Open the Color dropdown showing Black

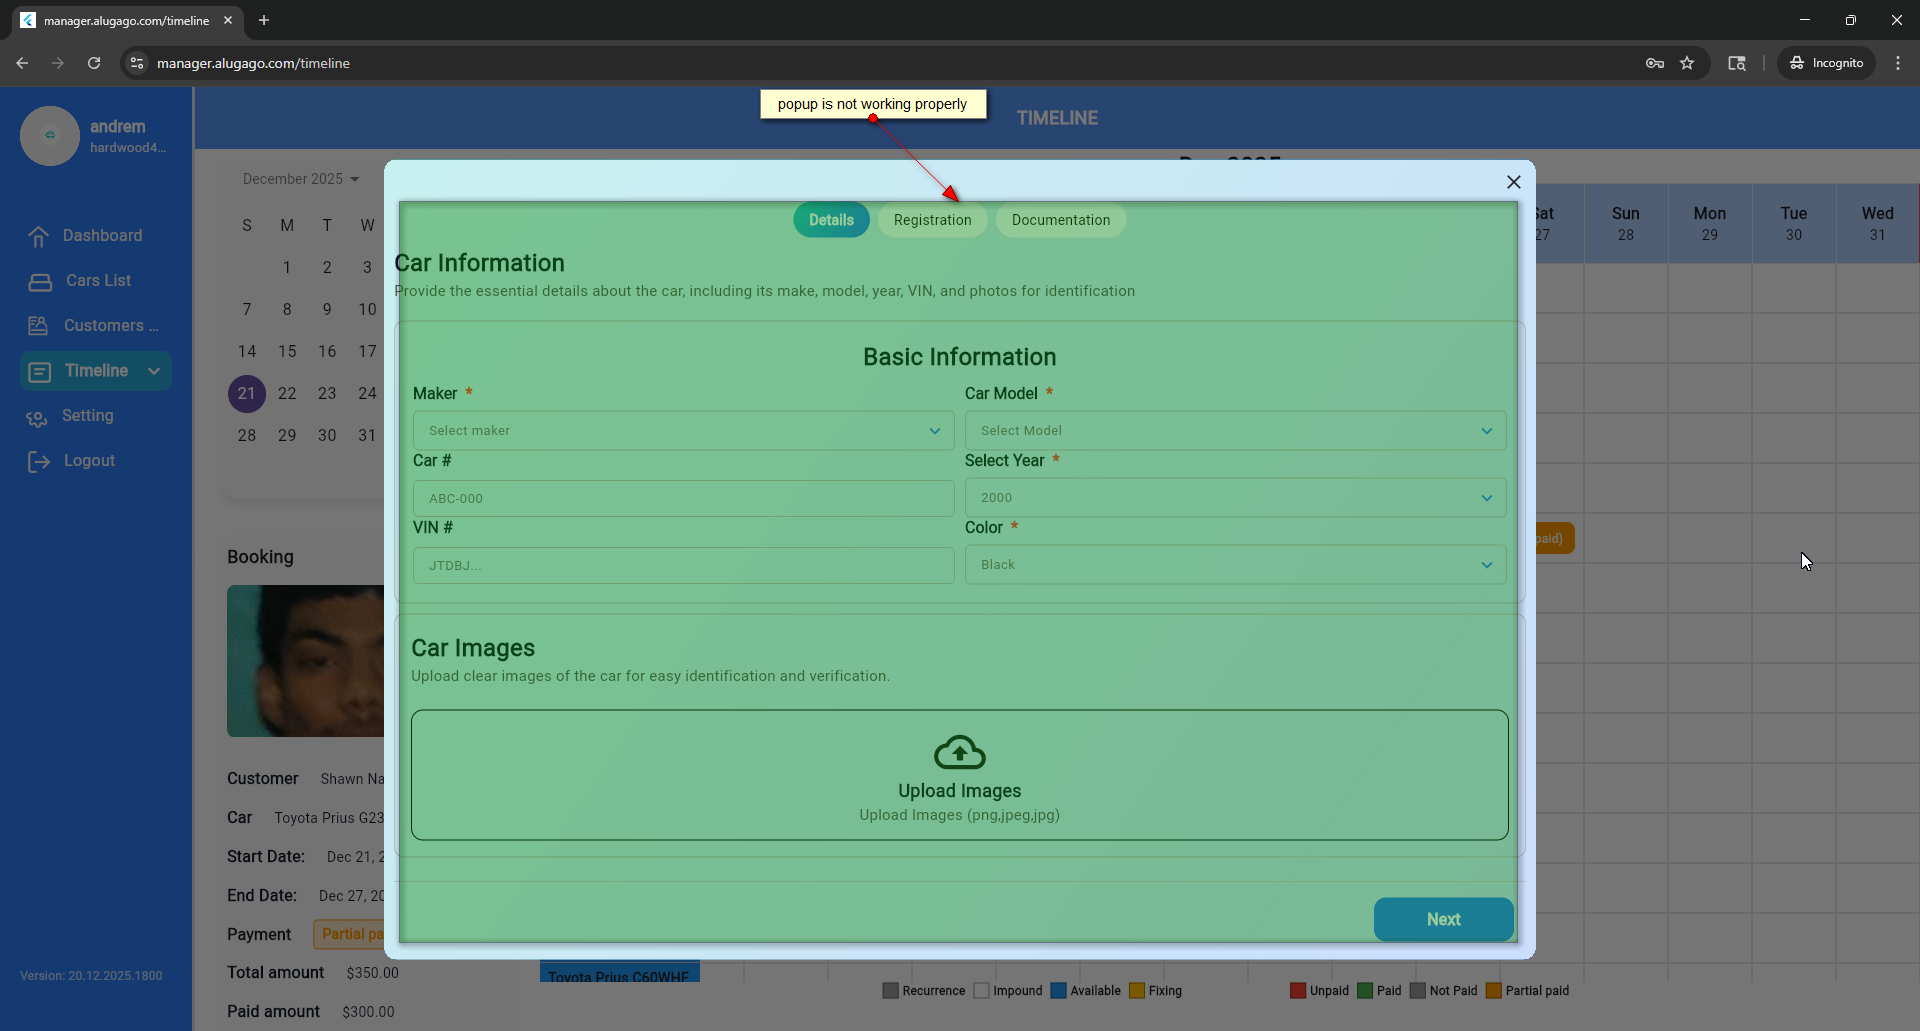1234,565
